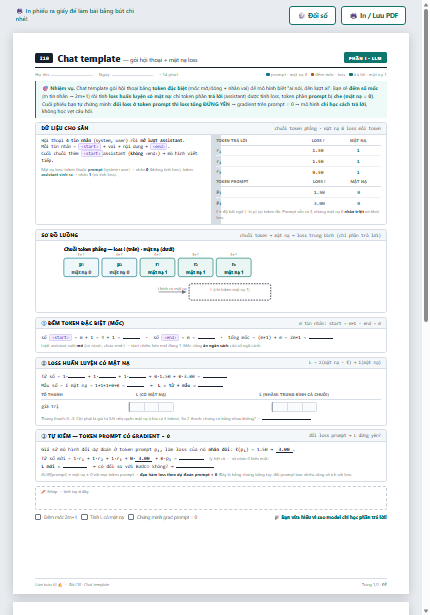Click the Đổi số button
The image size is (430, 615).
(312, 16)
